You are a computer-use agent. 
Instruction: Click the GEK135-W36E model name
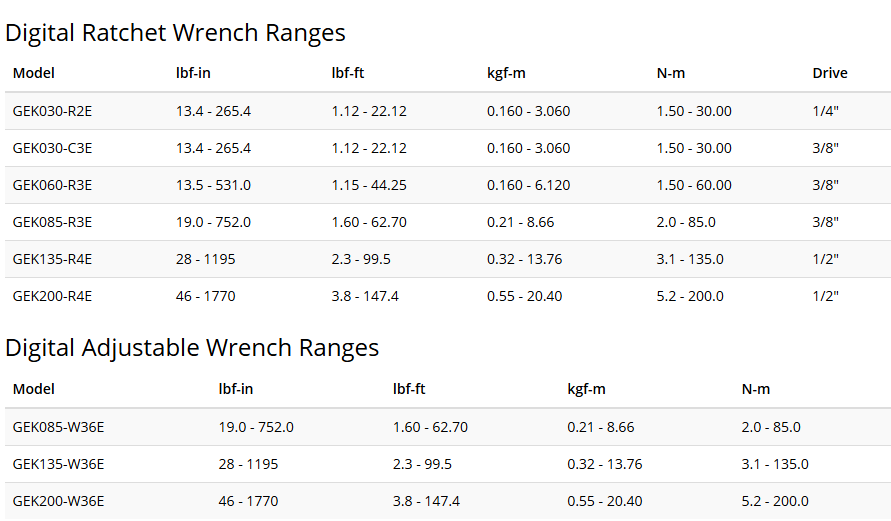coord(59,464)
